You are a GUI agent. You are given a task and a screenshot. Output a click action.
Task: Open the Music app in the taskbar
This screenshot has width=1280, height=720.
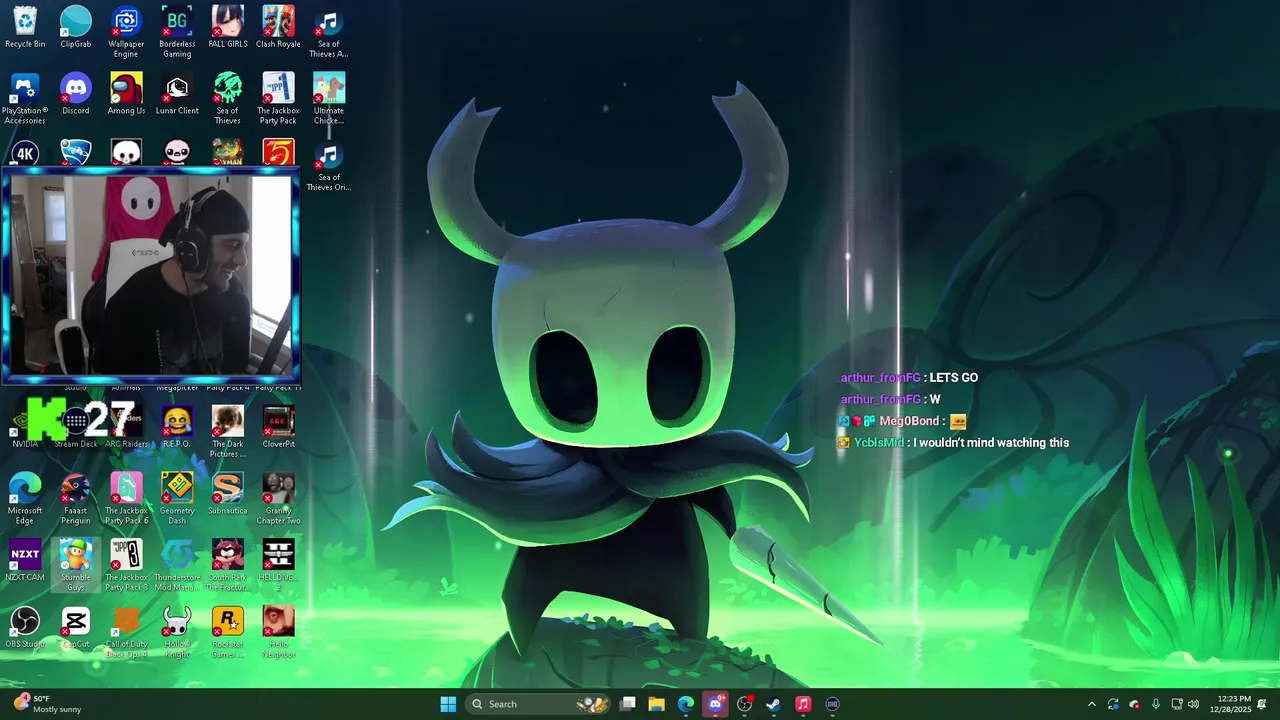coord(803,704)
